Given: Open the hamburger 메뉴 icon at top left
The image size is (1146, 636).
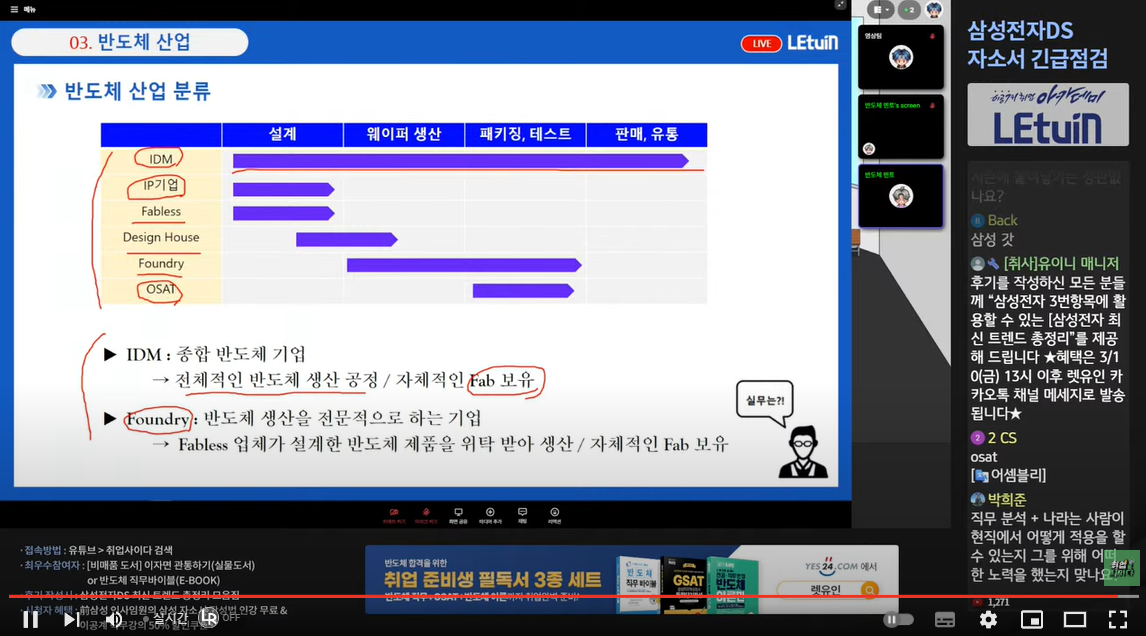Looking at the screenshot, I should 14,10.
